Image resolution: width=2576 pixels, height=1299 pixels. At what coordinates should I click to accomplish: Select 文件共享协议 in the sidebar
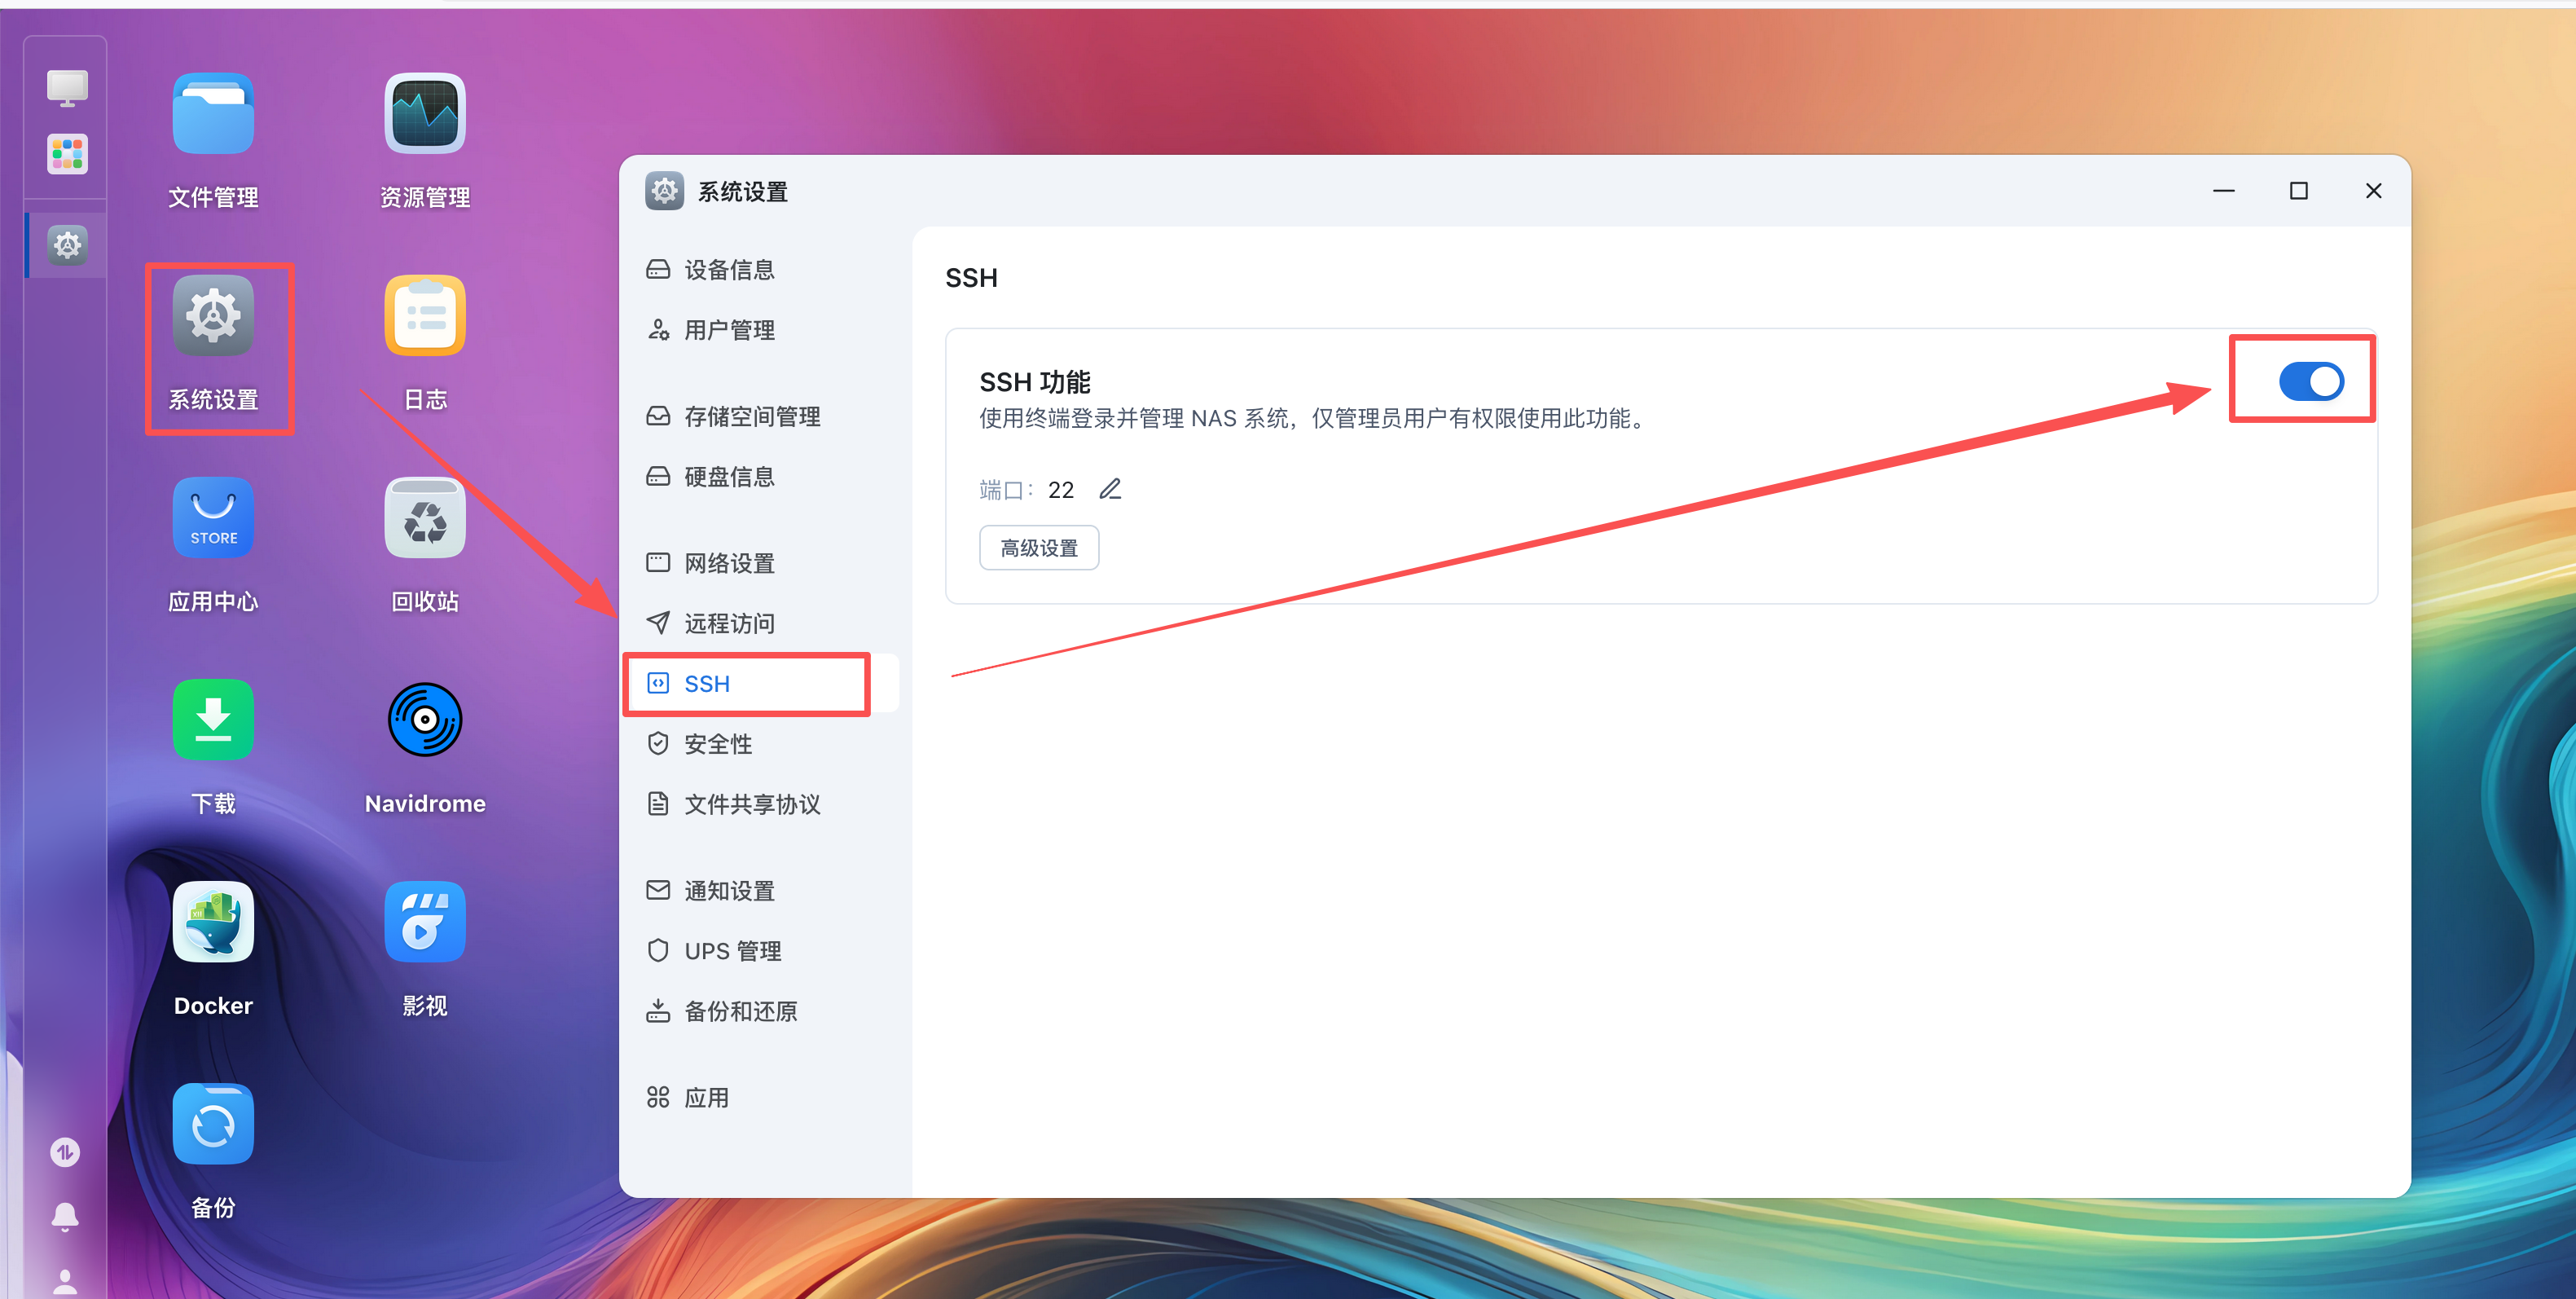pos(752,803)
